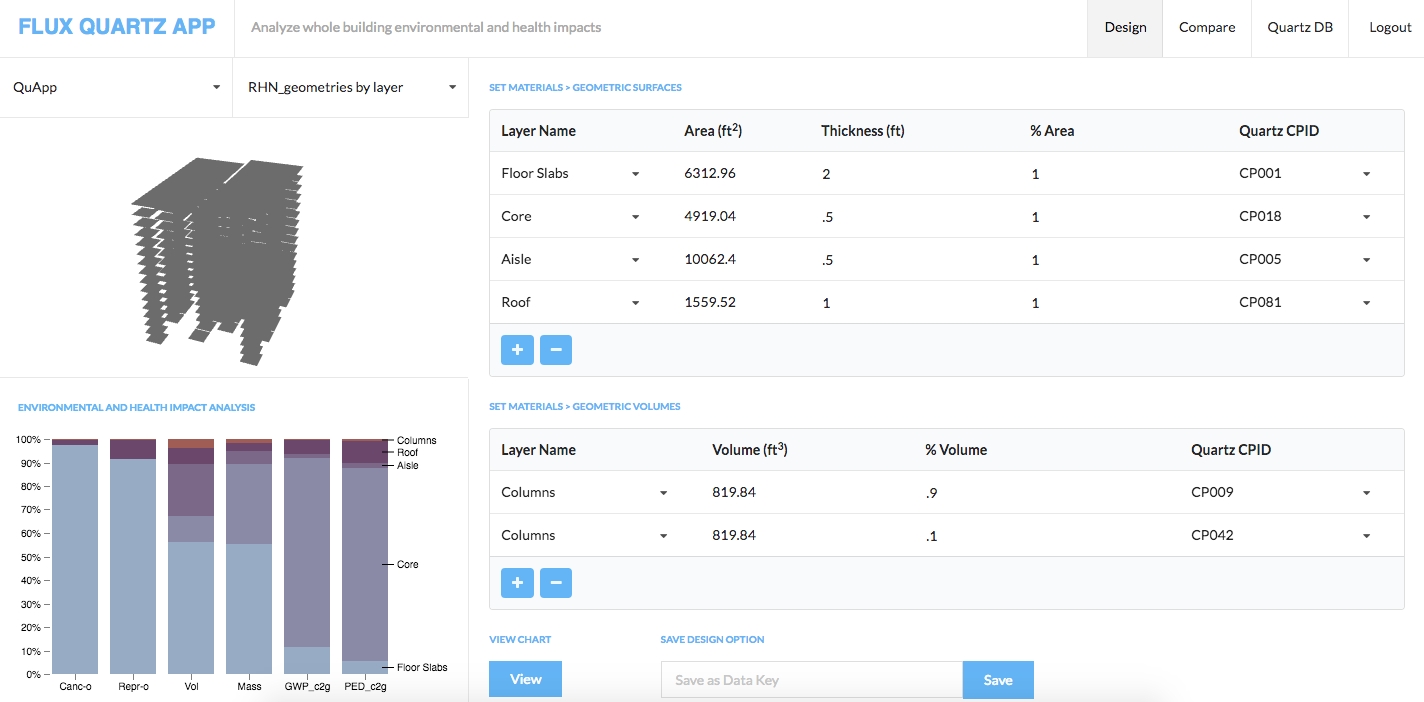Click the Floor Slabs legend label in chart
The width and height of the screenshot is (1424, 702).
(422, 667)
